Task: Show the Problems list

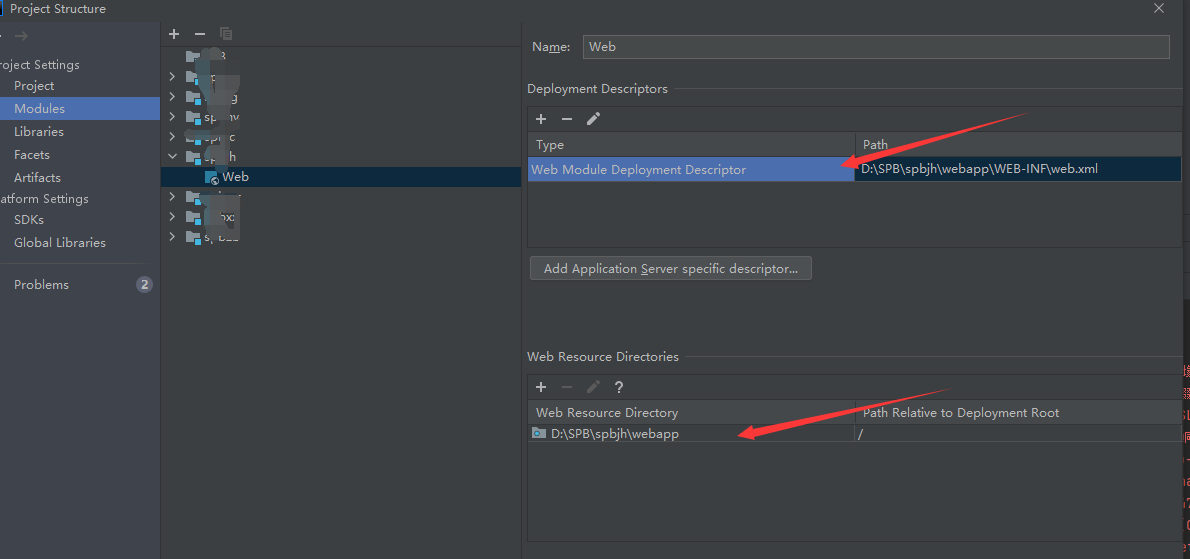Action: point(42,284)
